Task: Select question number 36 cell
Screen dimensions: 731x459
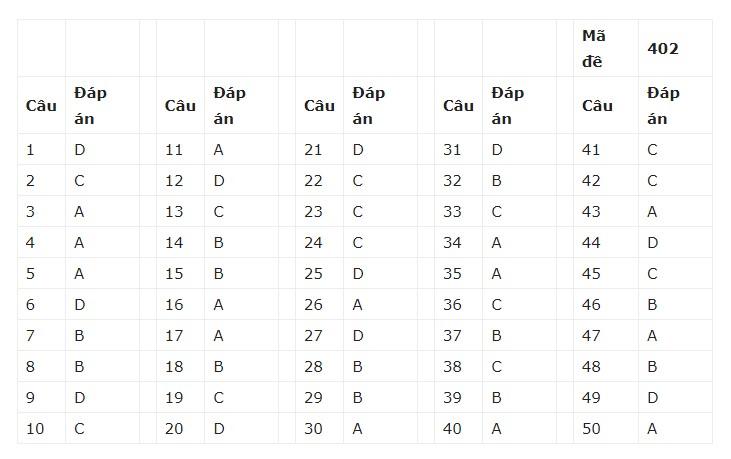Action: coord(452,305)
